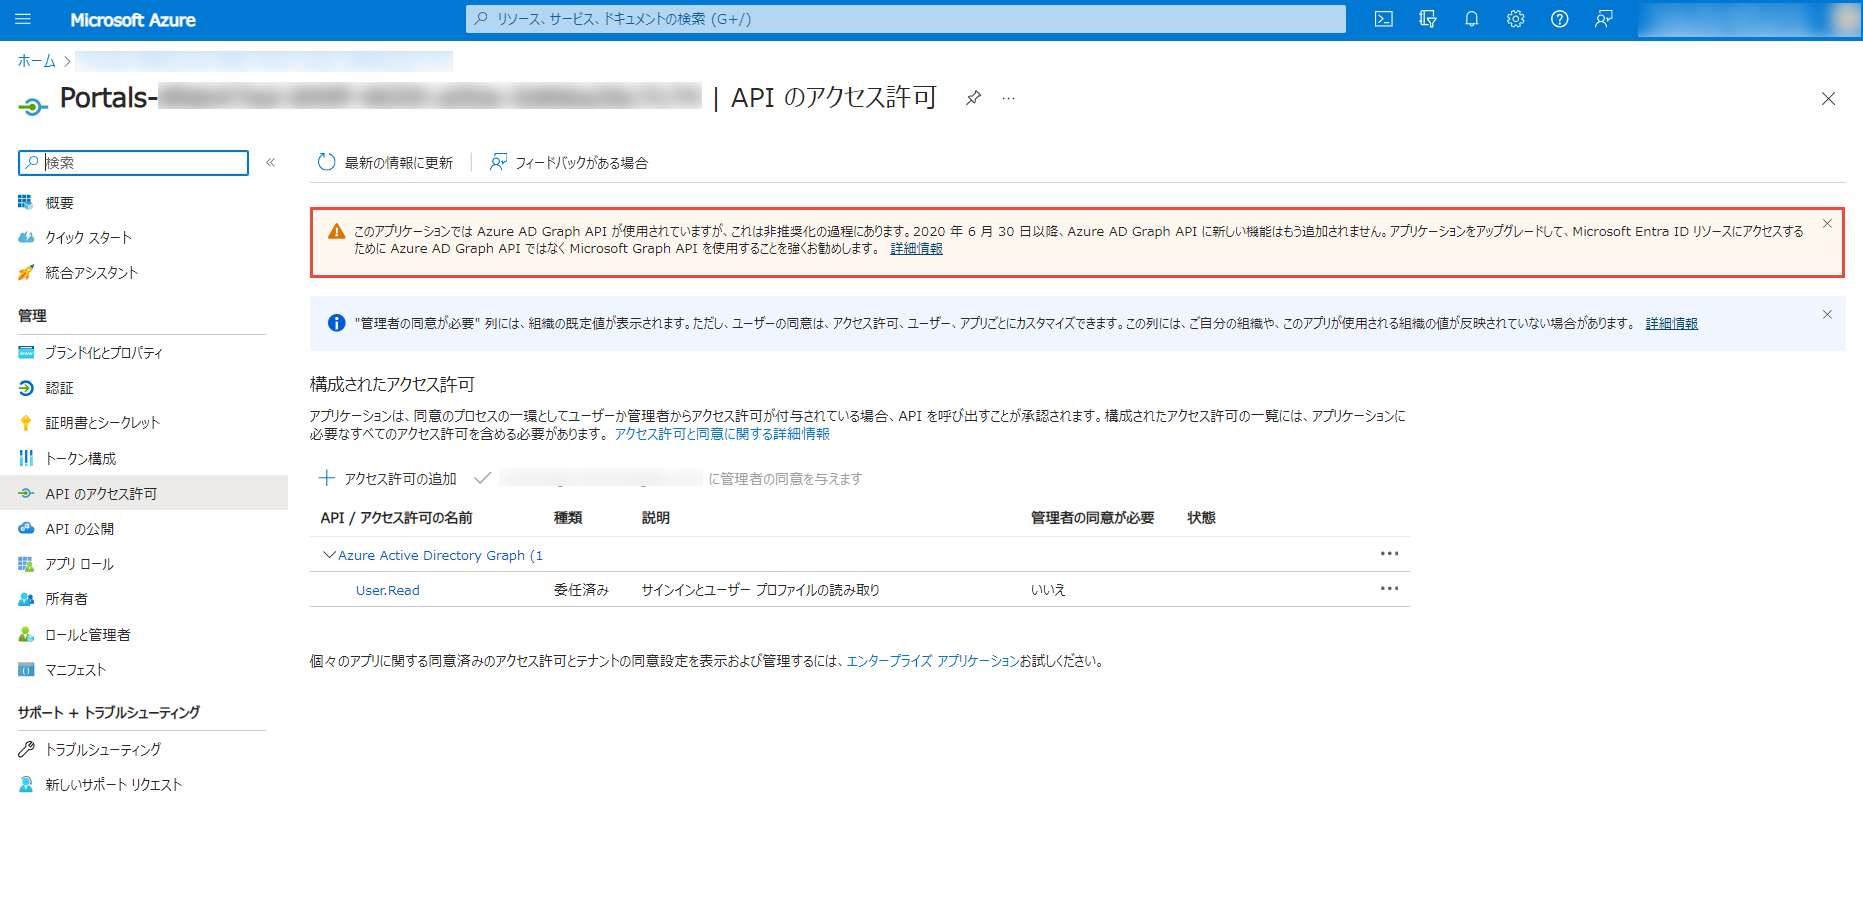Click the 委任済み cell of User.Read
The height and width of the screenshot is (924, 1863).
tap(581, 590)
